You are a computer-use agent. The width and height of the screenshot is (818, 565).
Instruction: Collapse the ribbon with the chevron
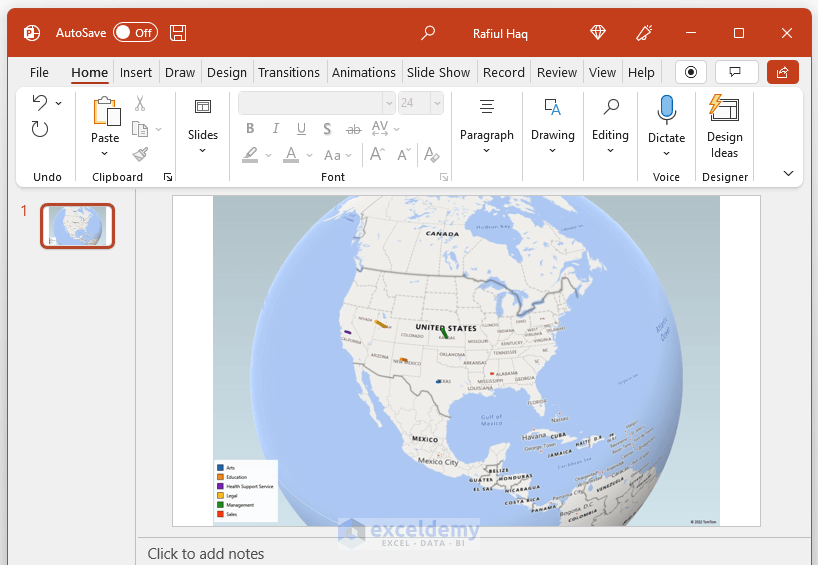[x=788, y=173]
